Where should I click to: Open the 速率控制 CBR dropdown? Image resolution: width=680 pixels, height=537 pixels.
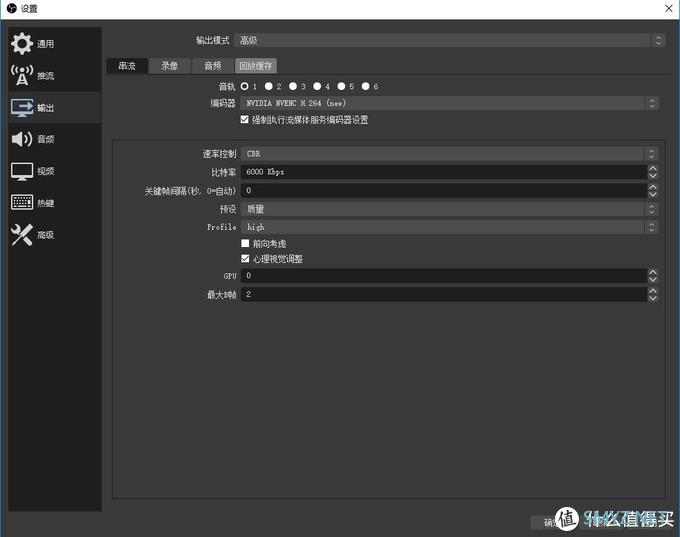click(450, 154)
